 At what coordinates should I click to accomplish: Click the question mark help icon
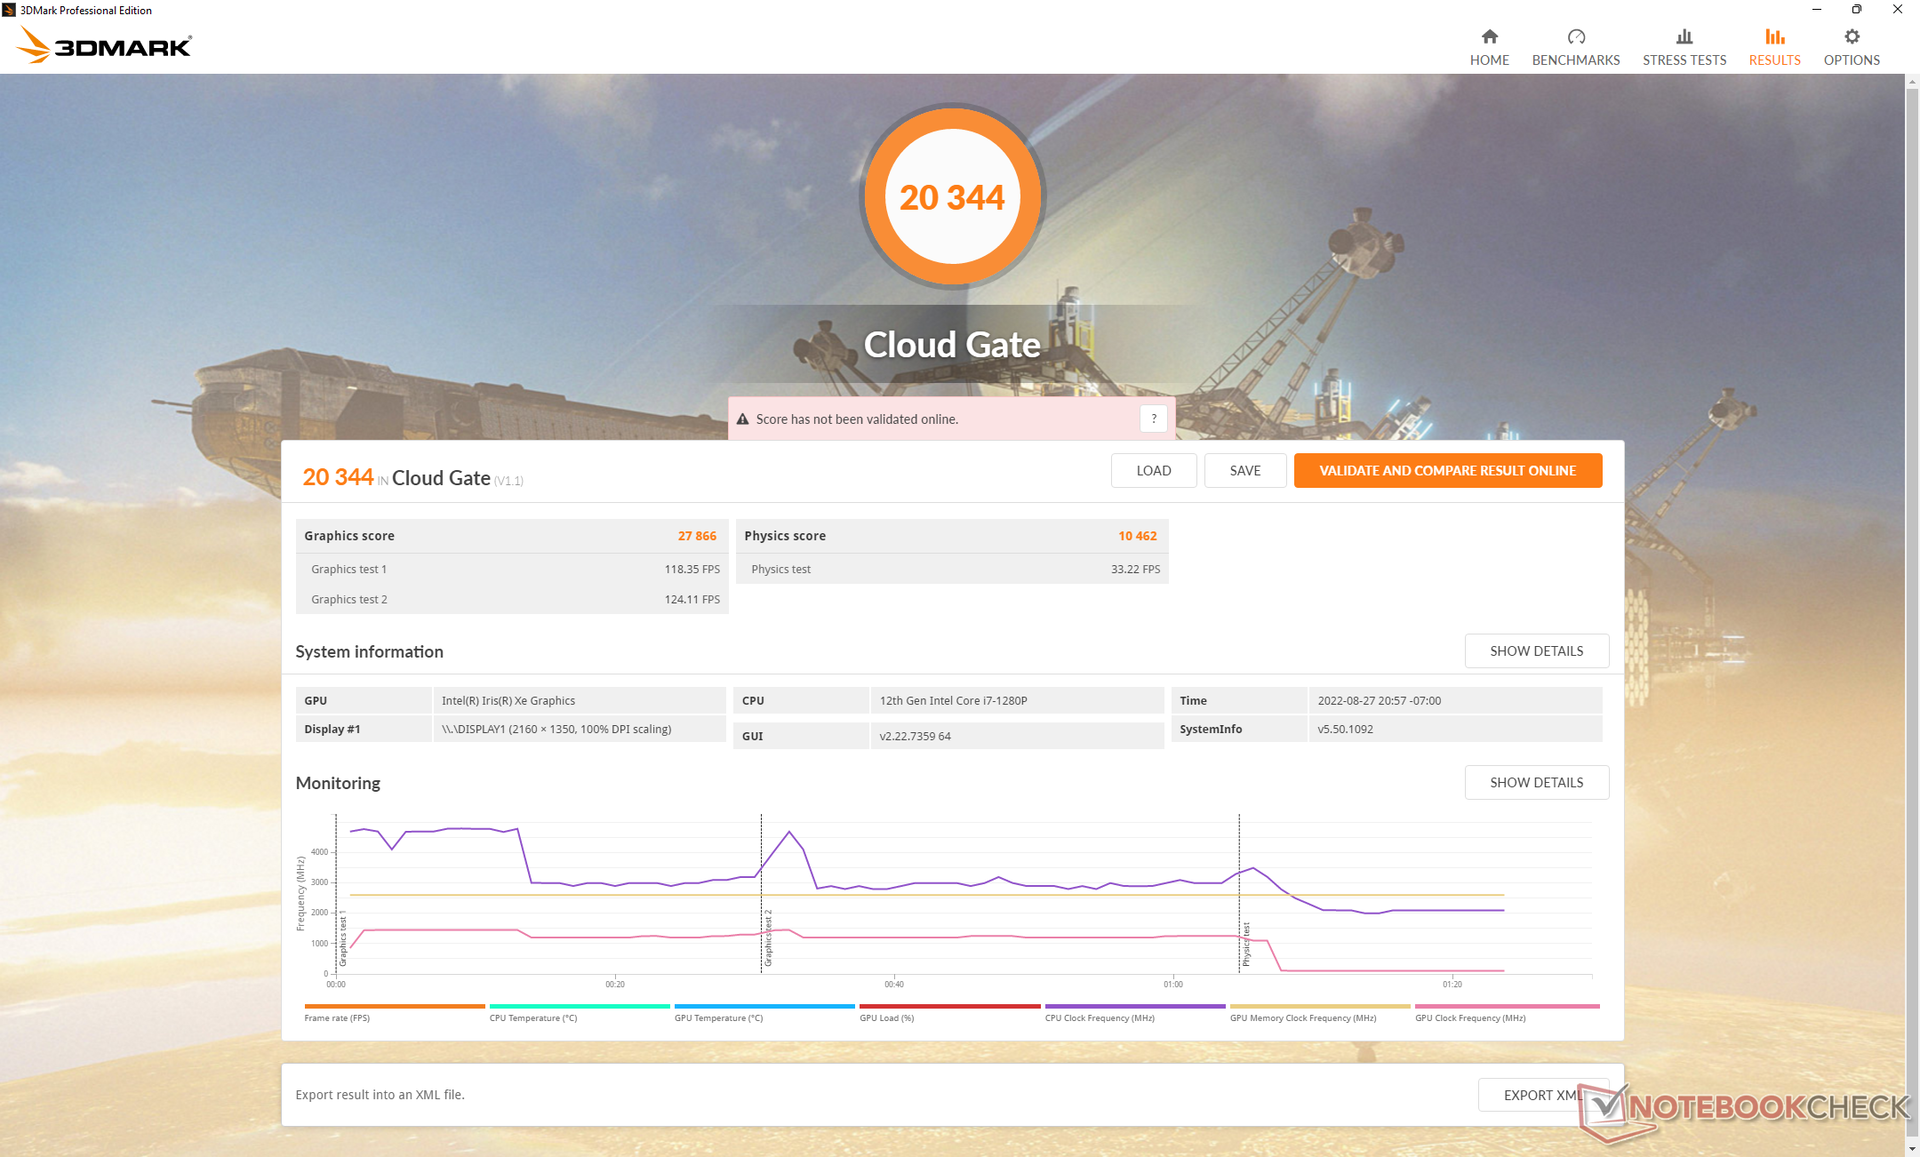coord(1153,419)
